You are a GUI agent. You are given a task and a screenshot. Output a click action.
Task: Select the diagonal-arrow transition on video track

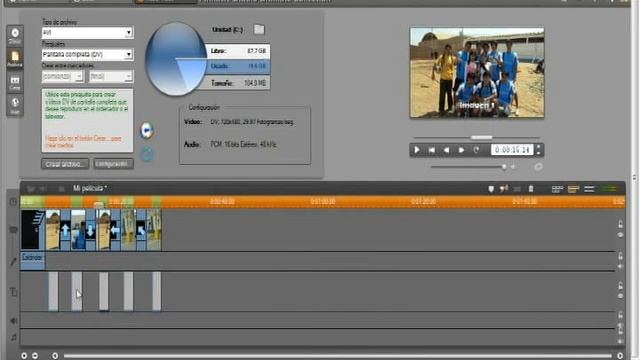[141, 230]
